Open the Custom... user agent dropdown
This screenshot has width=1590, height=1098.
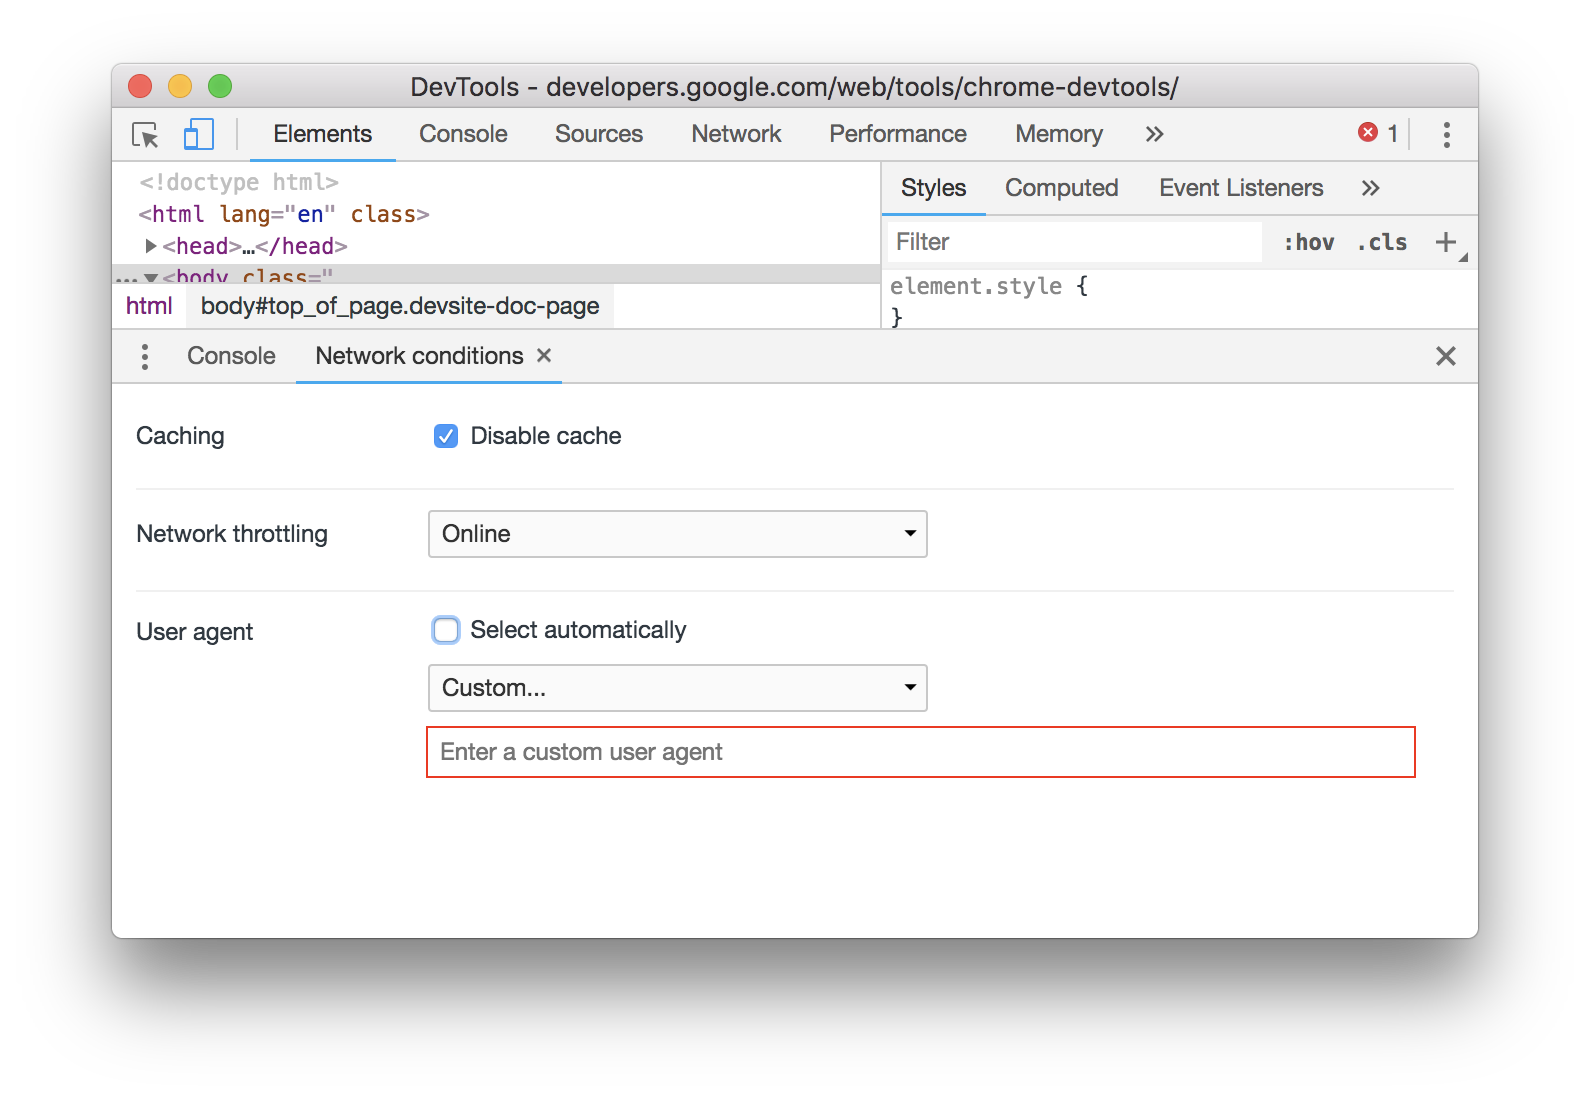(x=678, y=688)
